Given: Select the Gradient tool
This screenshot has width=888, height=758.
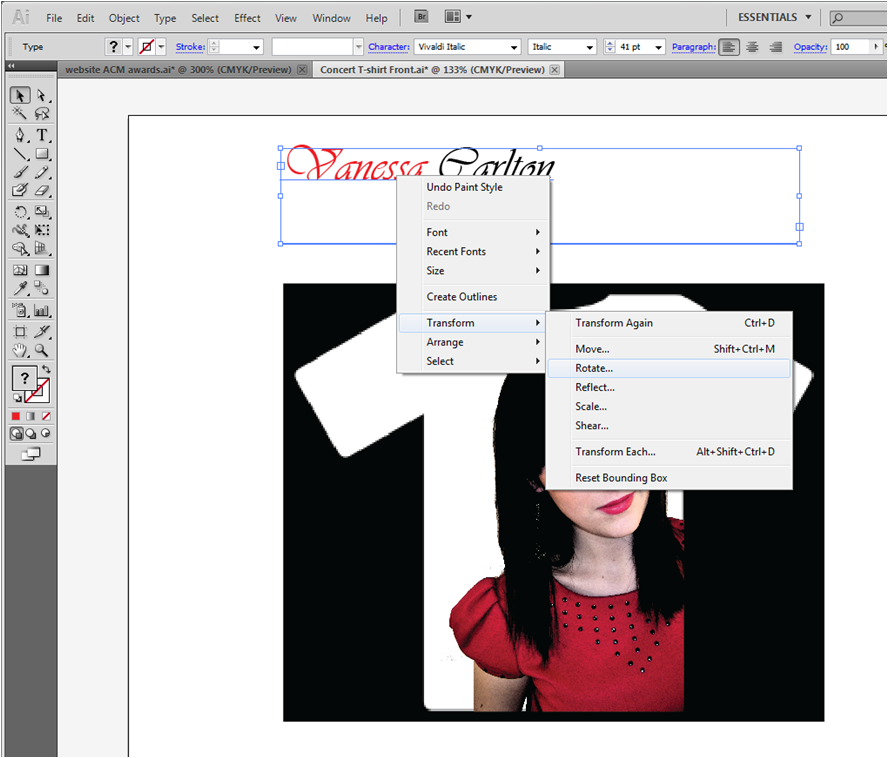Looking at the screenshot, I should [42, 270].
